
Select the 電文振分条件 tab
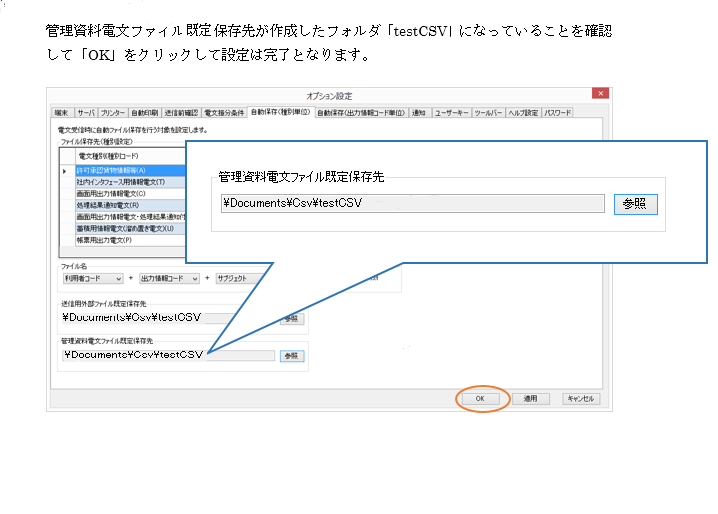pos(224,113)
